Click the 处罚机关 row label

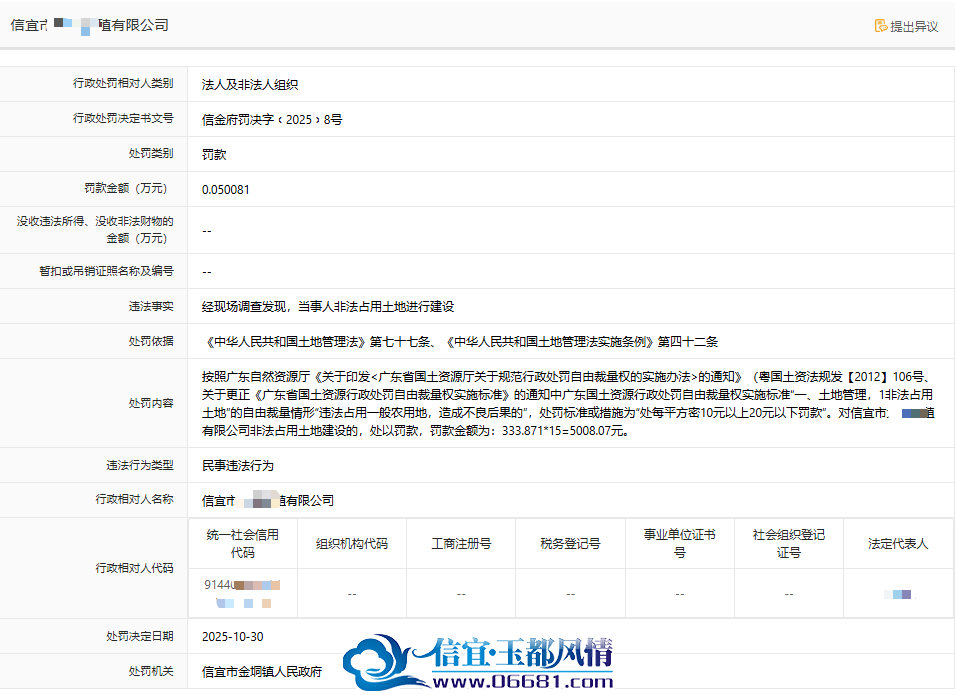point(151,671)
